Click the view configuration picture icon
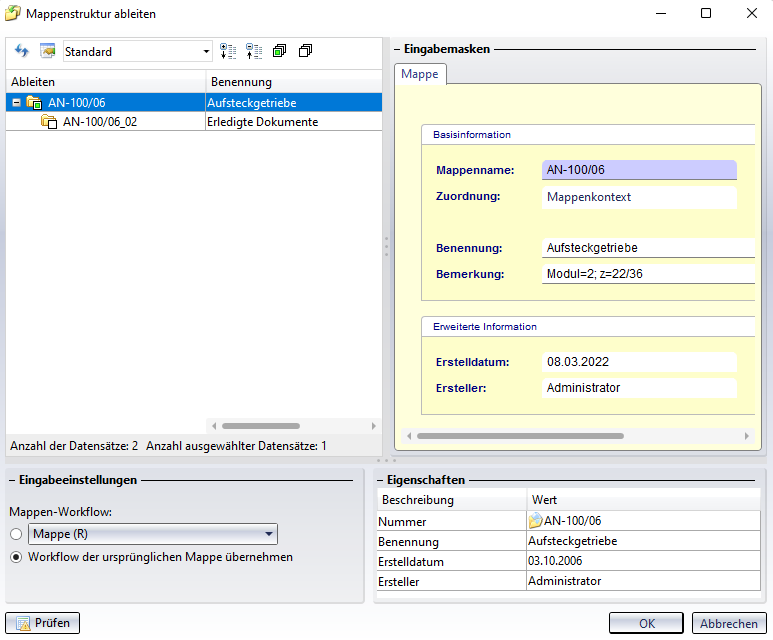The width and height of the screenshot is (773, 640). [x=46, y=51]
